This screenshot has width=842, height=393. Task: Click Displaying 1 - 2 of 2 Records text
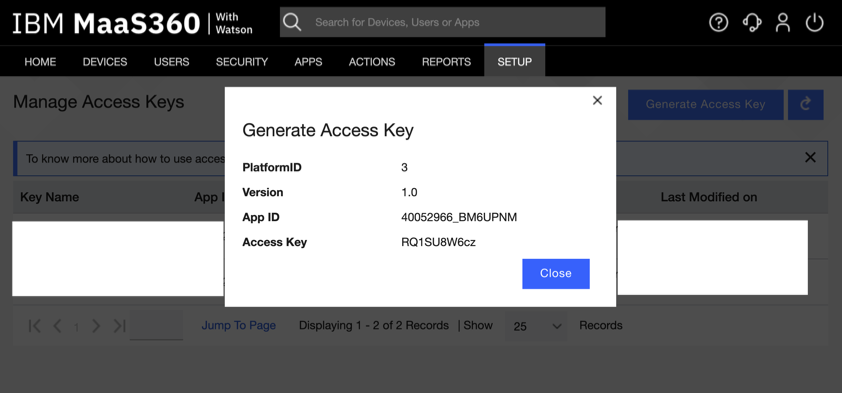(374, 325)
